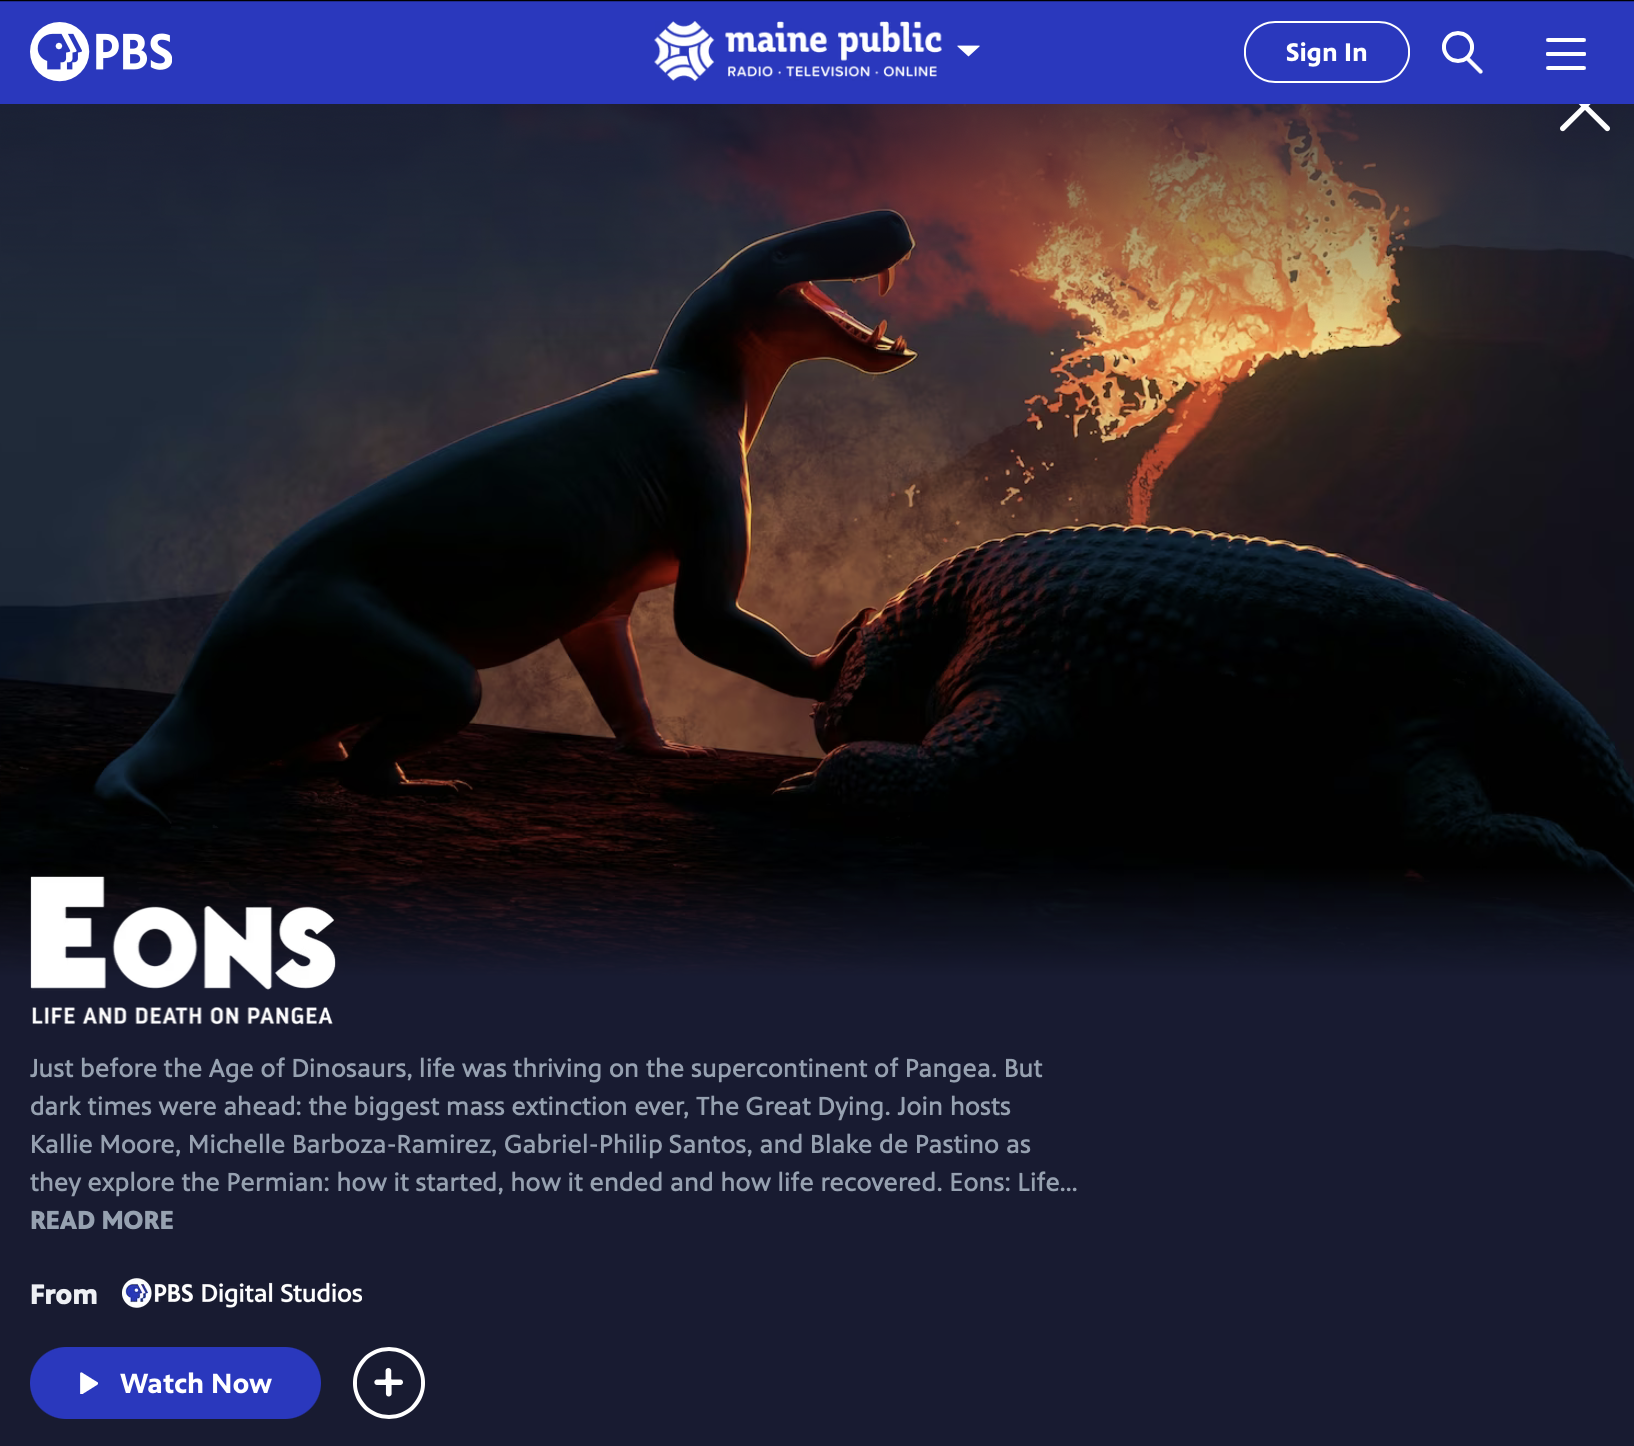1634x1446 pixels.
Task: Open the PBS Digital Studios link
Action: [242, 1293]
